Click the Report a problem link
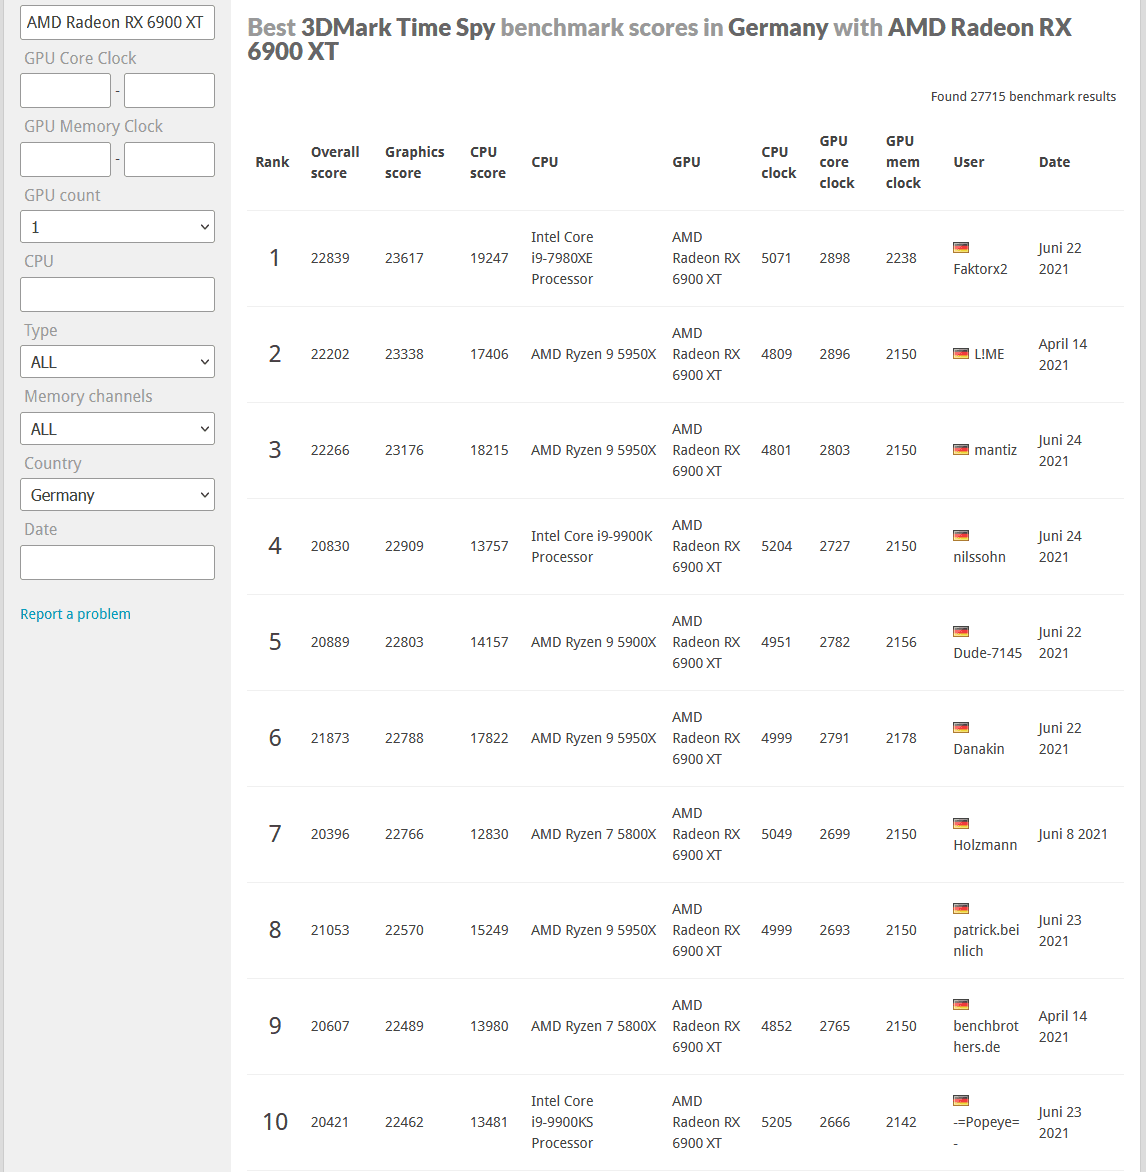The image size is (1146, 1172). pyautogui.click(x=76, y=614)
